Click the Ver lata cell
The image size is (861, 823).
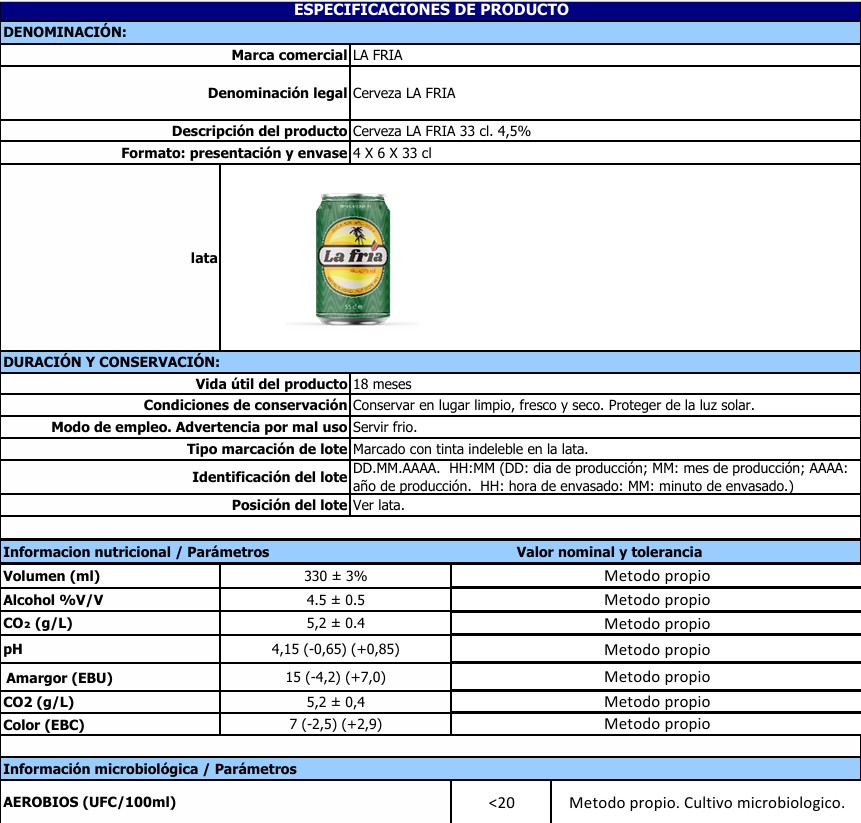pos(379,505)
